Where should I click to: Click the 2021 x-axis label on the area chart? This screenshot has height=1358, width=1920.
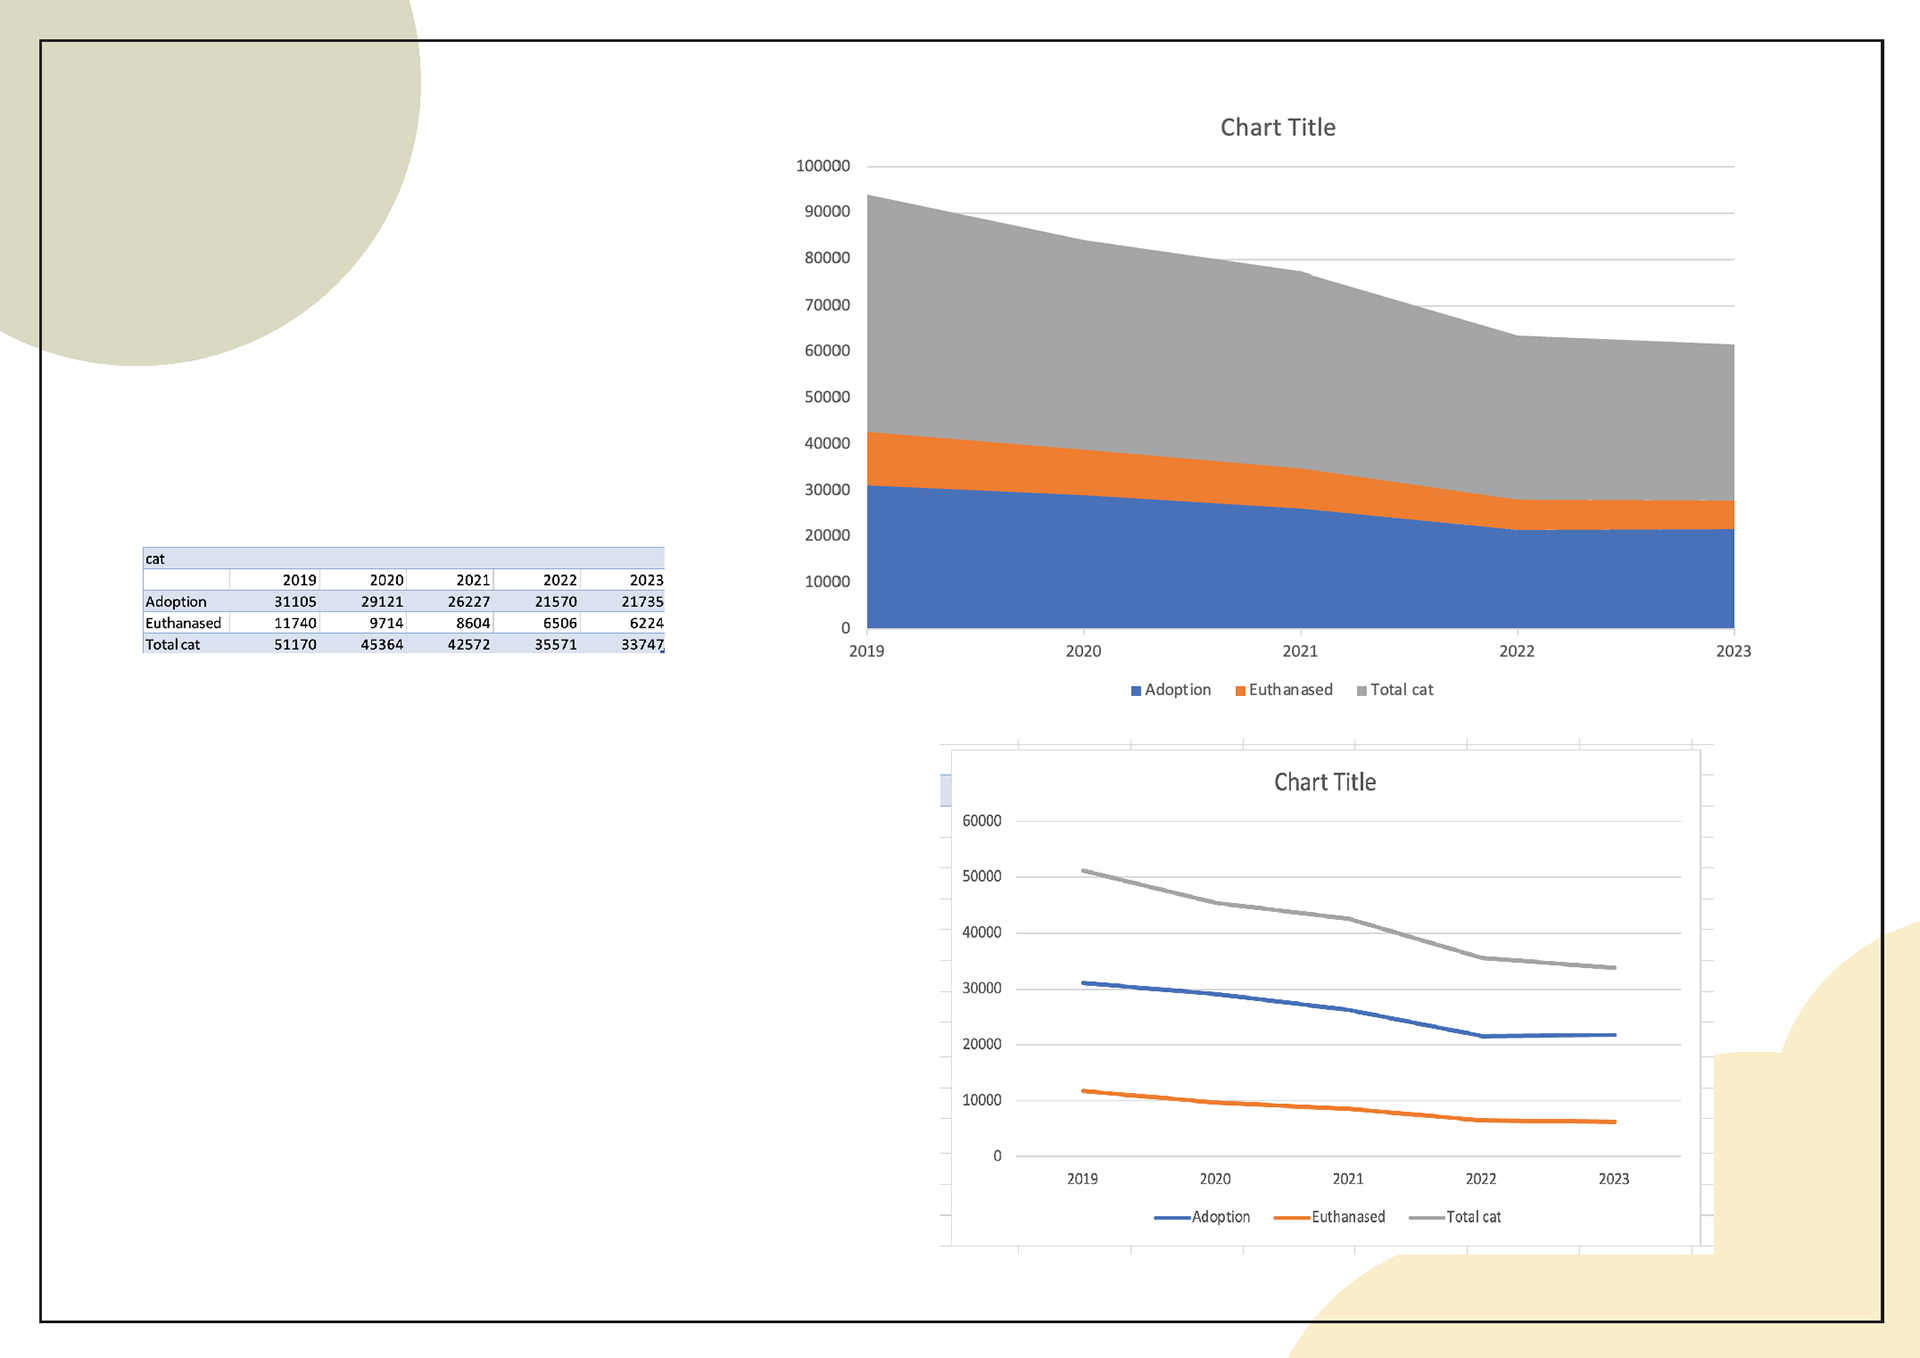1300,651
